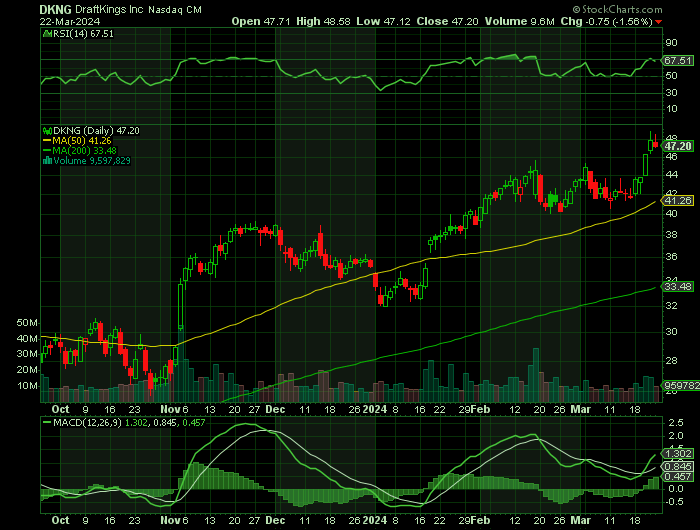Click the Low 47.12 value
Viewport: 700px width, 530px height.
[x=383, y=21]
